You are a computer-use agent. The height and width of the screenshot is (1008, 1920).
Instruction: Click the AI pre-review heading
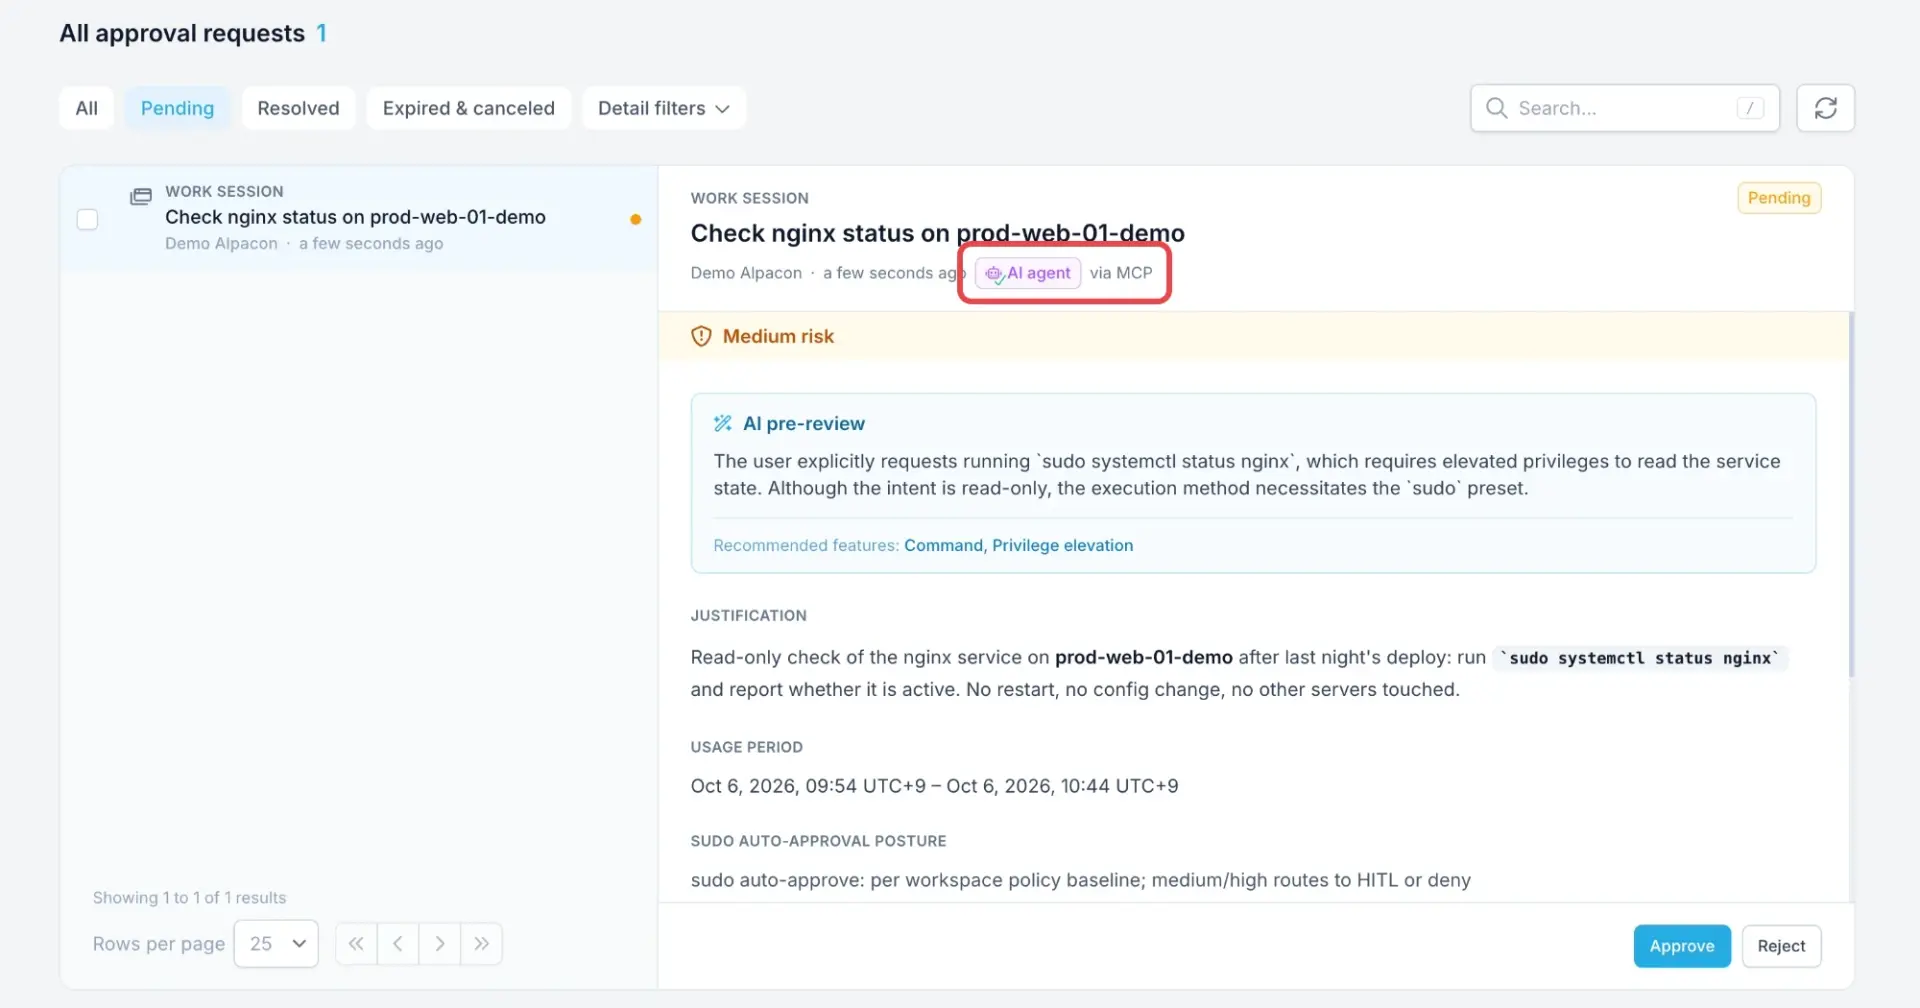[804, 423]
